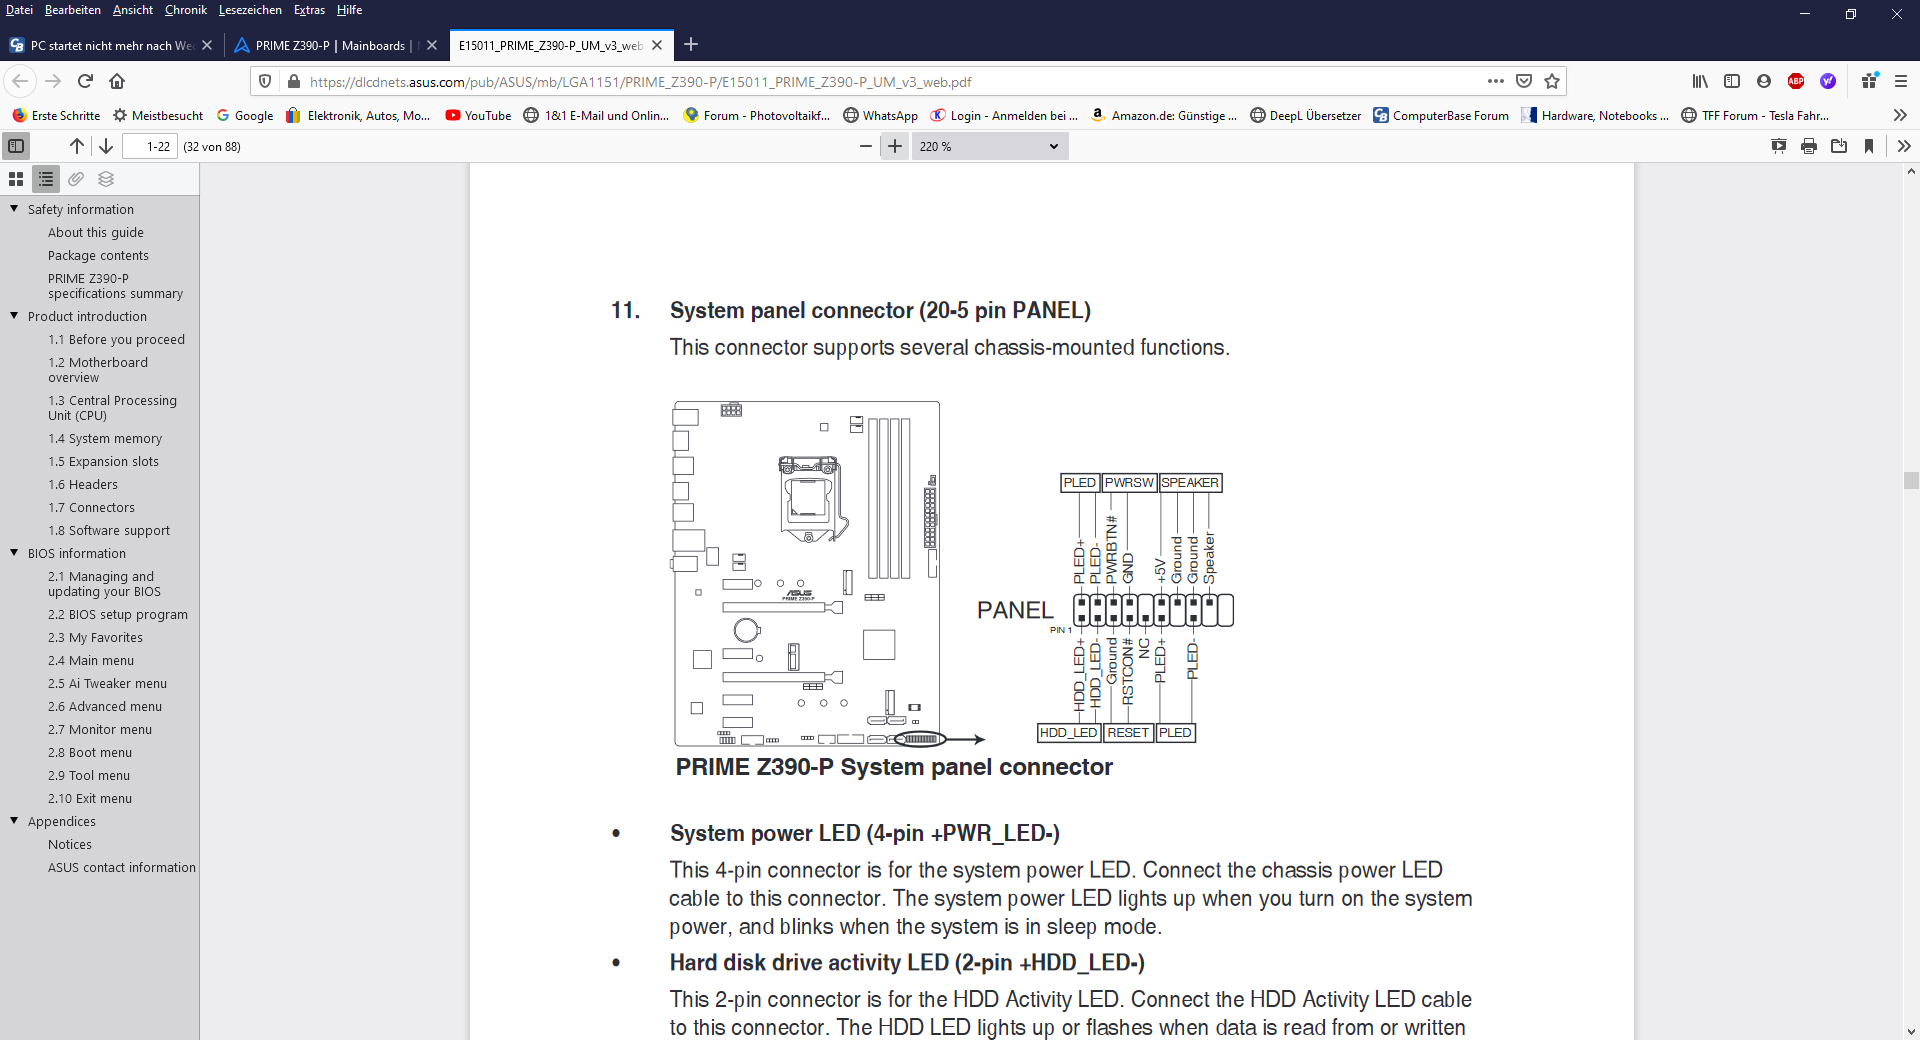Open page actions three-dot menu in address bar
Screen dimensions: 1920x1040
1496,81
